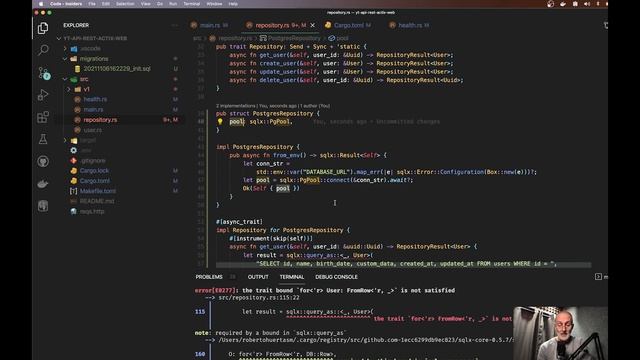The image size is (640, 360).
Task: Open Explorer more actions ellipsis
Action: pos(175,25)
